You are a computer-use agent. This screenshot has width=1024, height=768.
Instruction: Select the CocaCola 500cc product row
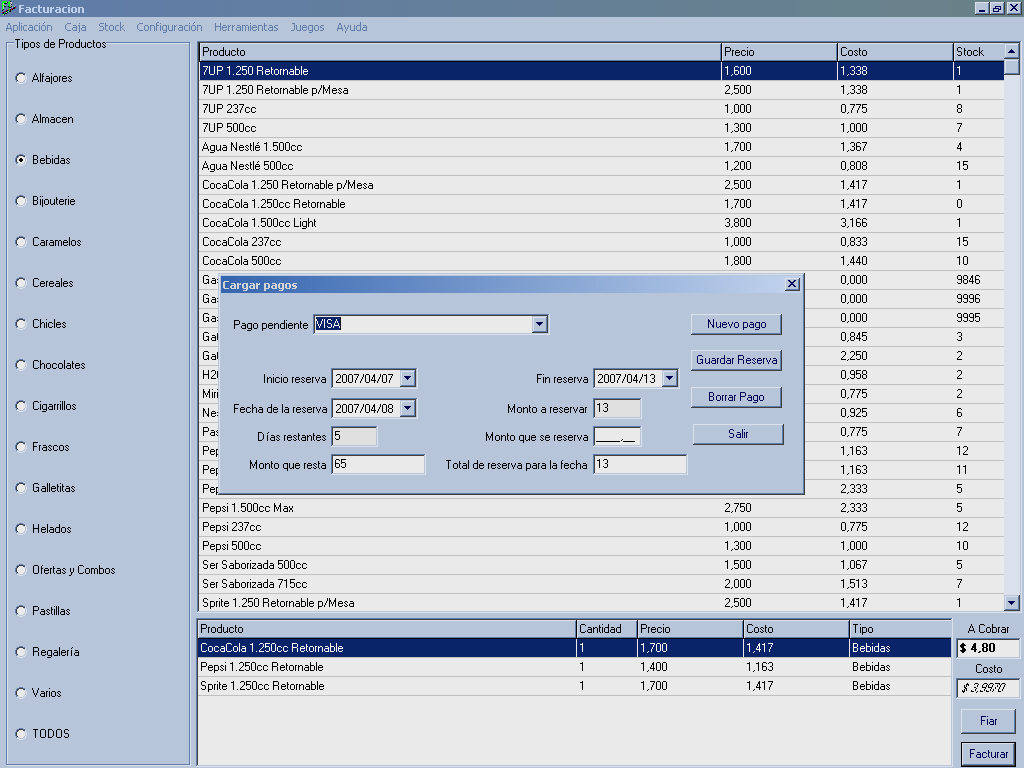(x=601, y=261)
